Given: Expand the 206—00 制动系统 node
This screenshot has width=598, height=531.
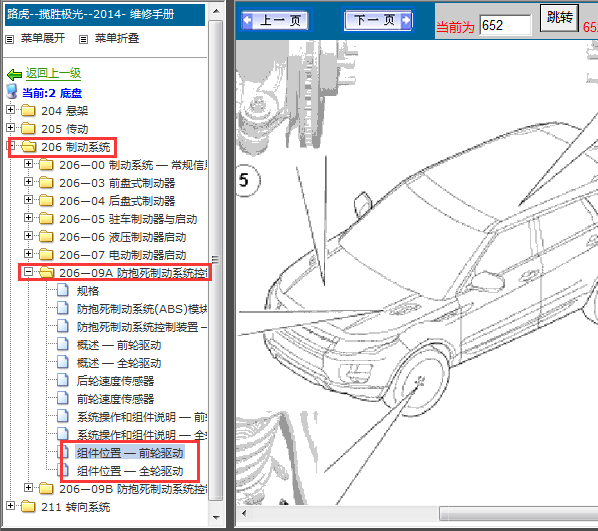Looking at the screenshot, I should coord(28,164).
